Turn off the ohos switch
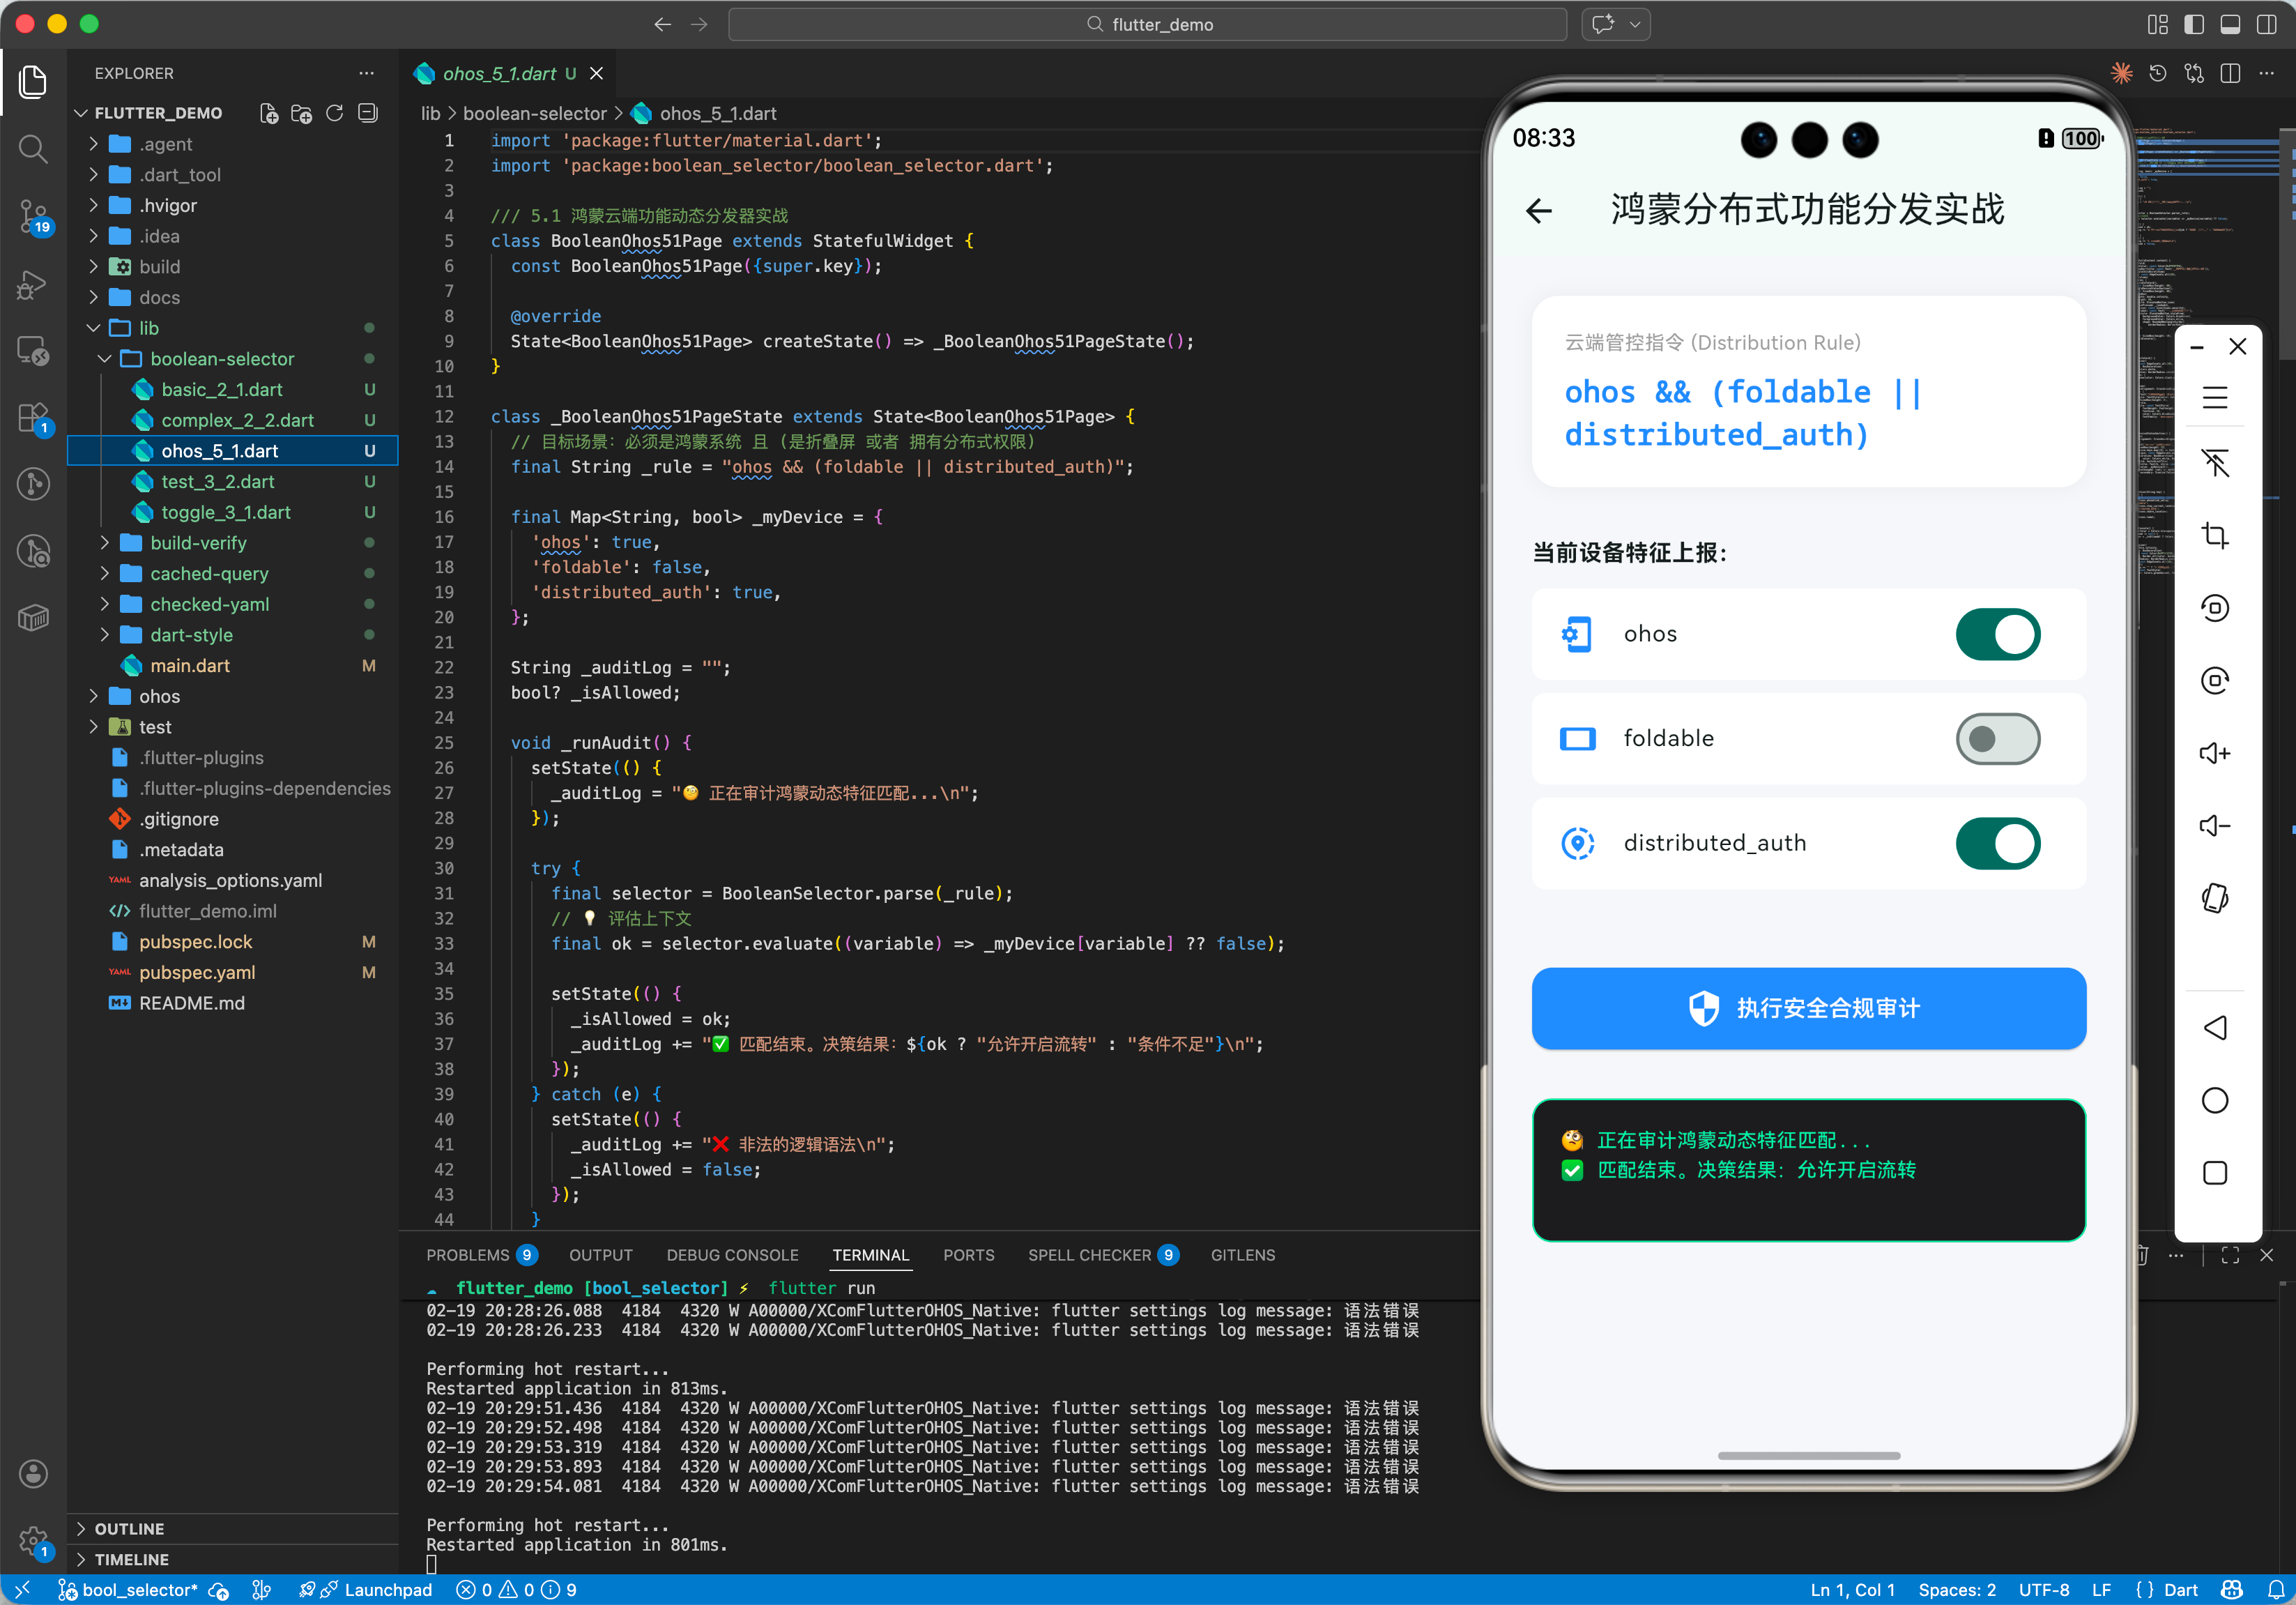This screenshot has height=1605, width=2296. (x=1997, y=634)
